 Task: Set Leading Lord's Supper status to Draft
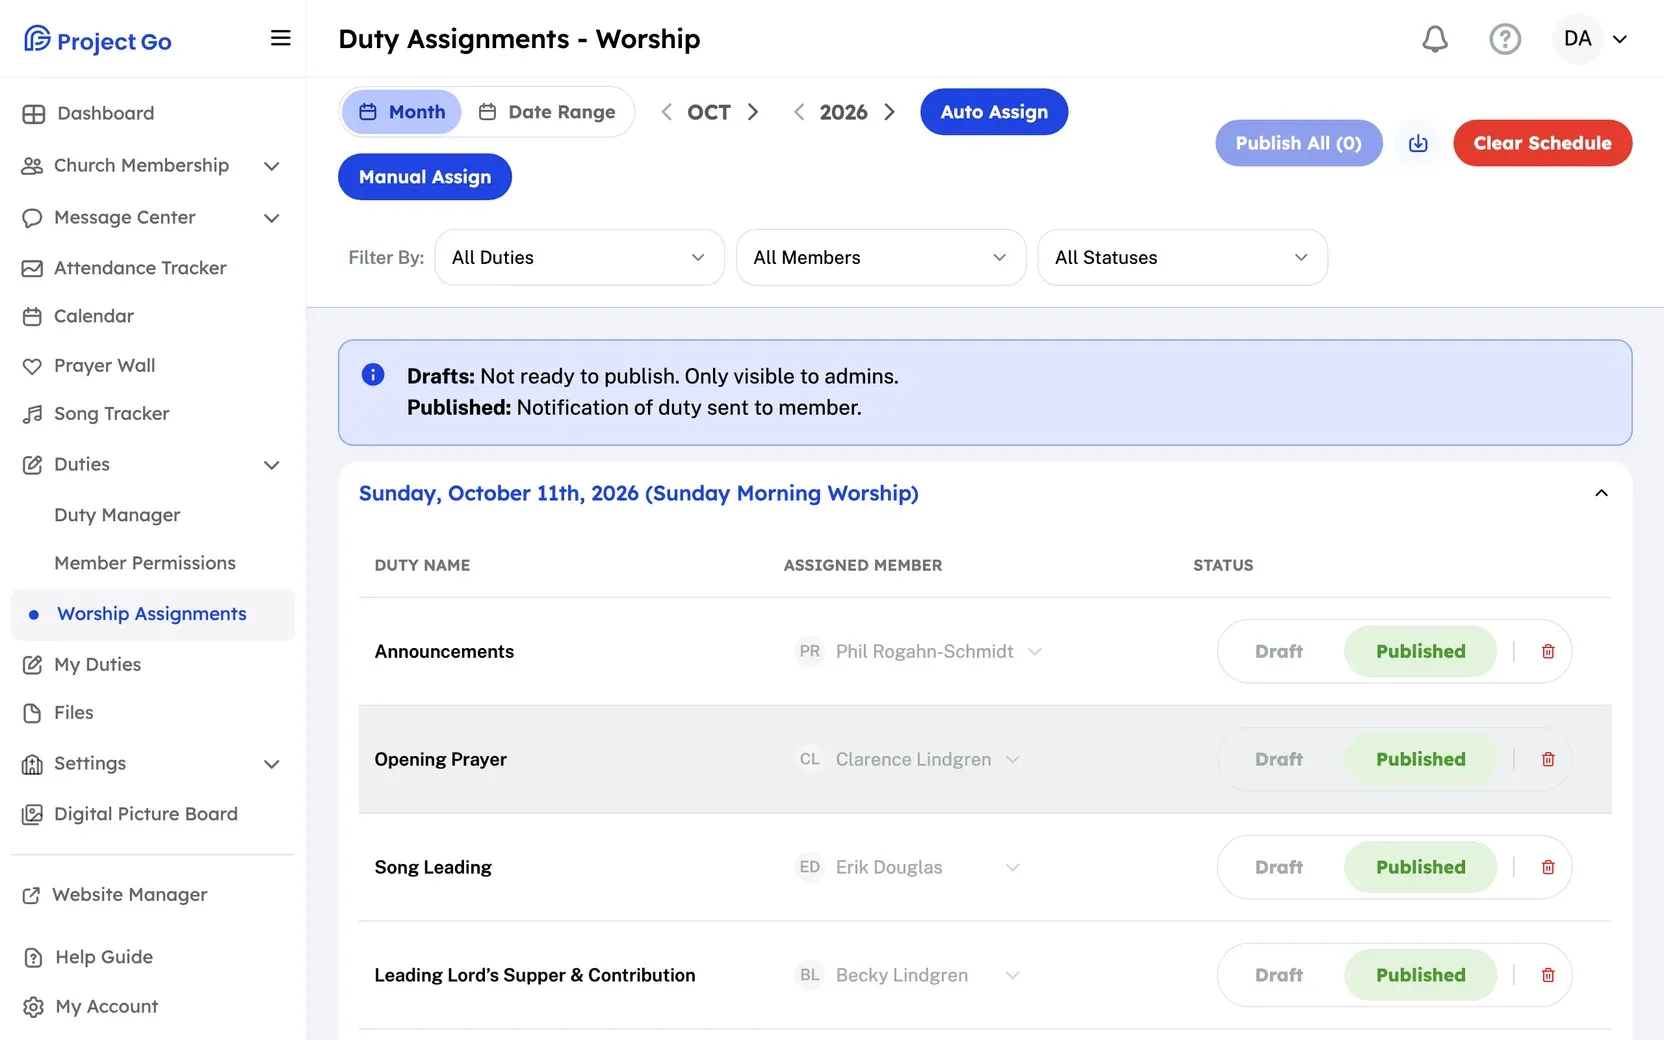coord(1279,975)
